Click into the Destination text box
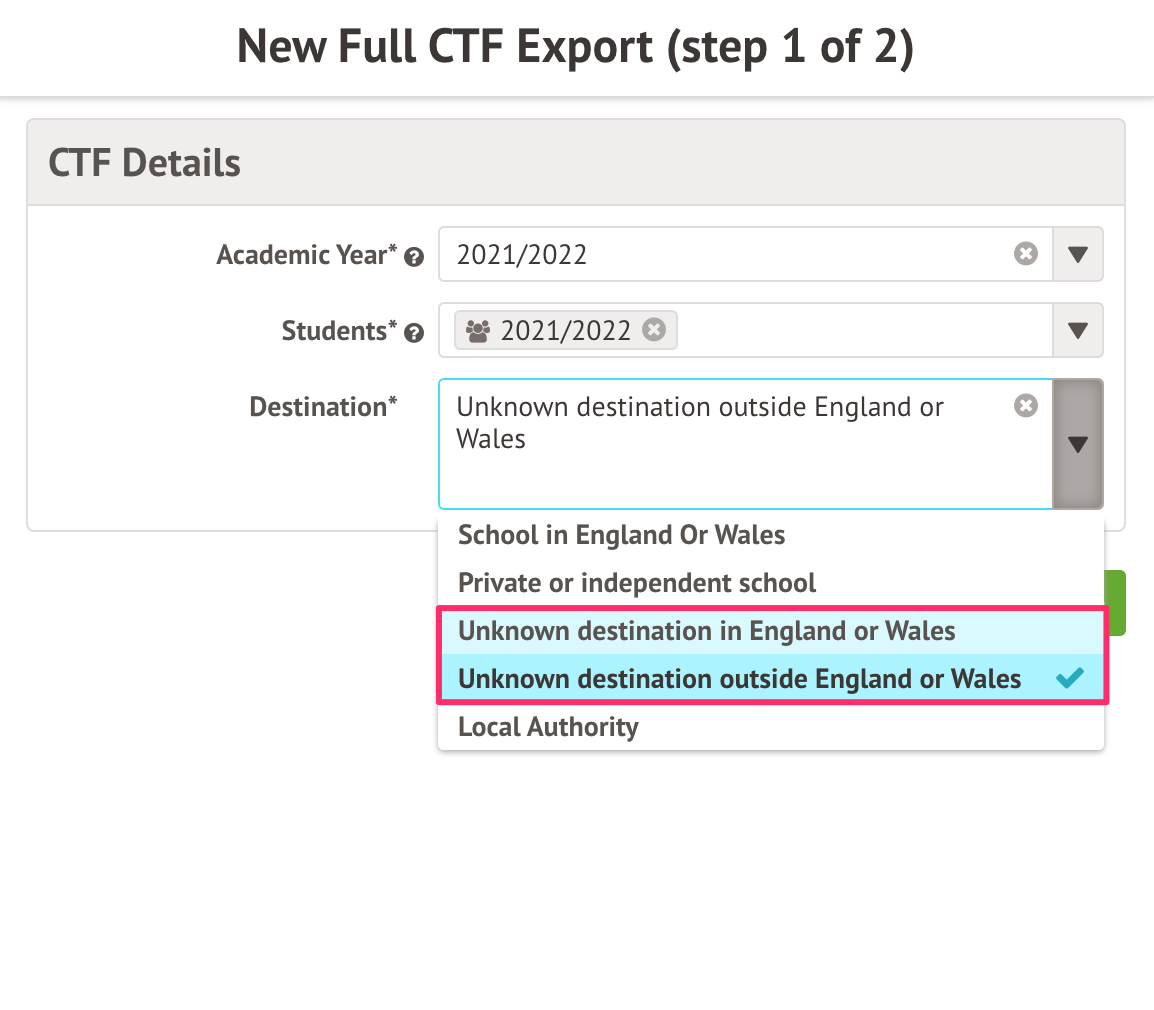The image size is (1154, 1010). point(730,470)
